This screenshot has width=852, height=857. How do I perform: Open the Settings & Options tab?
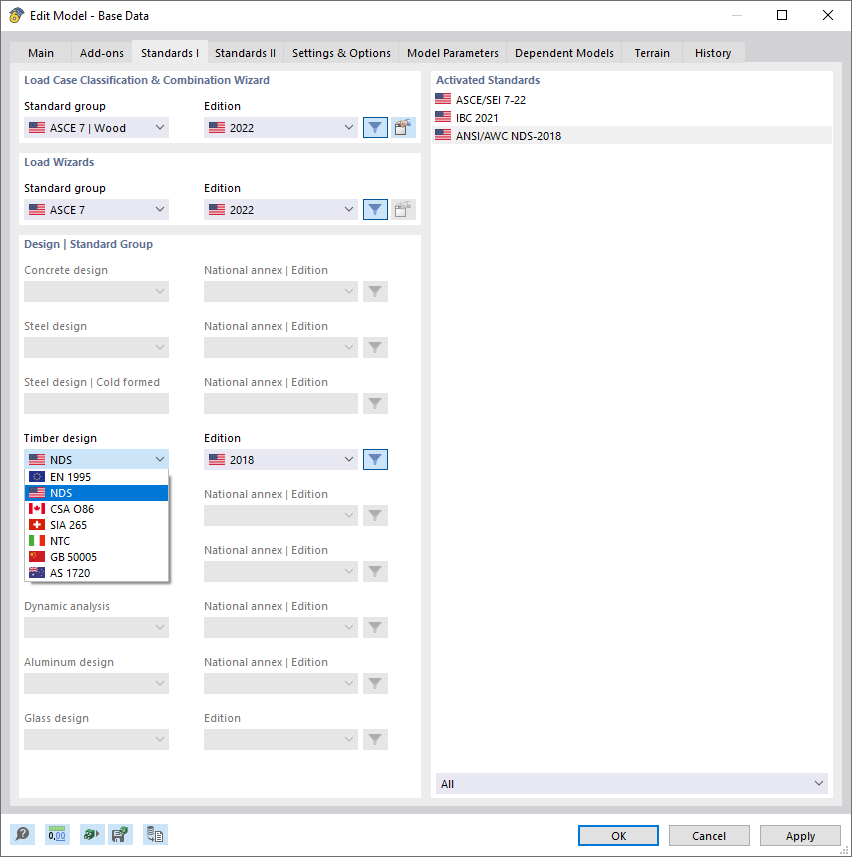[341, 53]
